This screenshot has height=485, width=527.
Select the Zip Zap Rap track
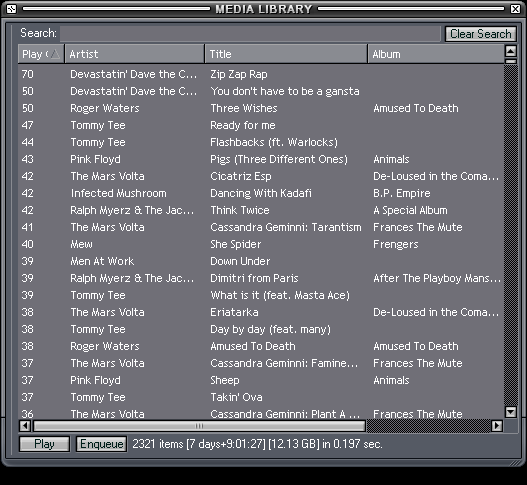click(x=239, y=74)
